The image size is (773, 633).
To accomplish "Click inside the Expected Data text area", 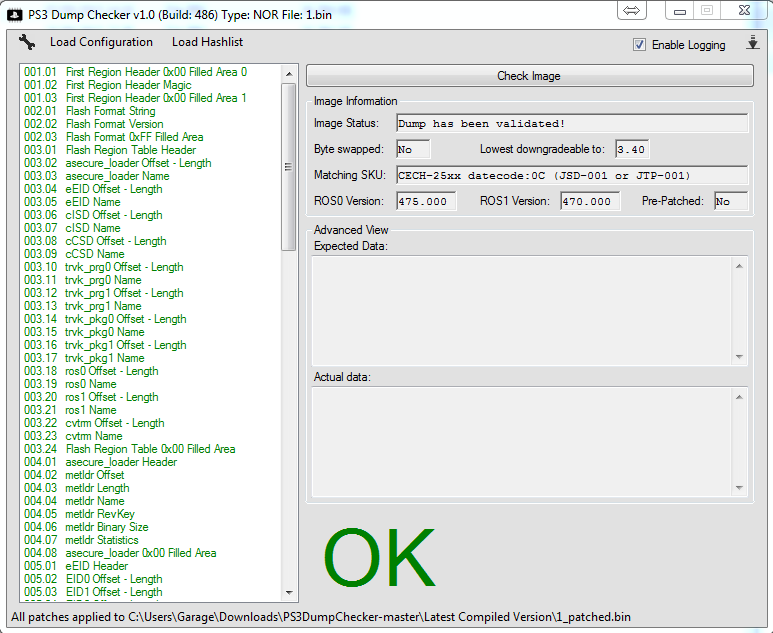I will pos(523,311).
